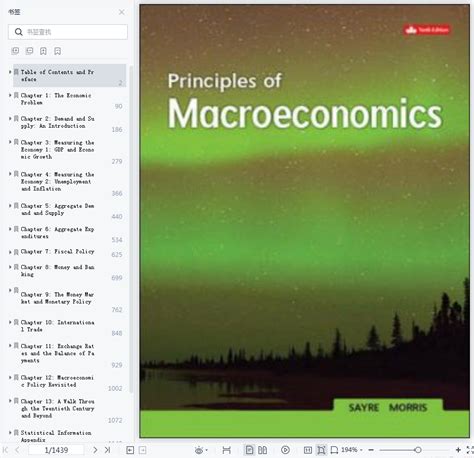Viewport: 474px width, 458px height.
Task: Expand Chapter 5: Aggregate Demand and Supply
Action: (10, 206)
